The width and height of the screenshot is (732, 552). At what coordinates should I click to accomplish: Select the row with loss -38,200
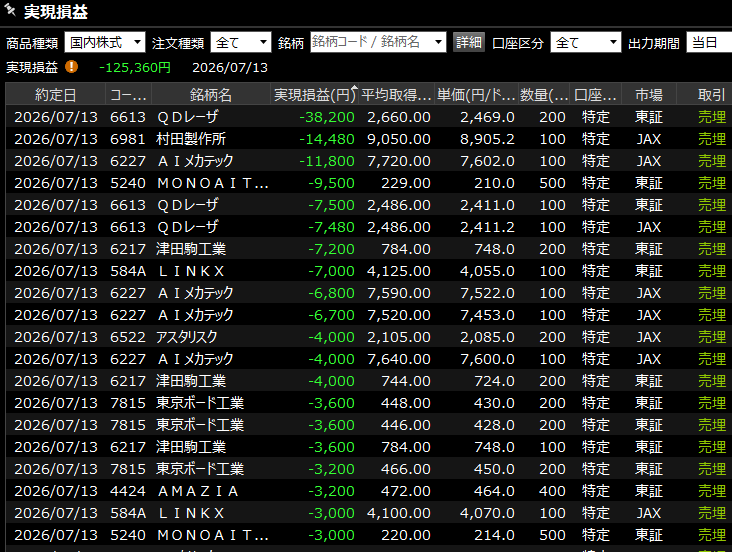(369, 117)
